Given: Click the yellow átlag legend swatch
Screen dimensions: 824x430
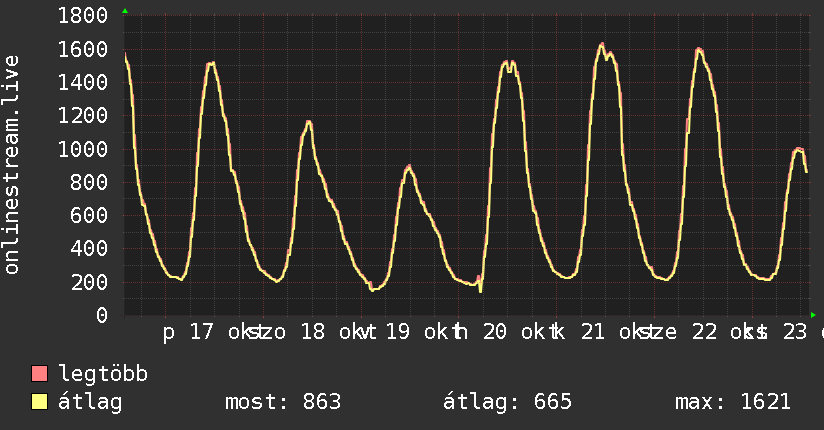Looking at the screenshot, I should (x=39, y=402).
